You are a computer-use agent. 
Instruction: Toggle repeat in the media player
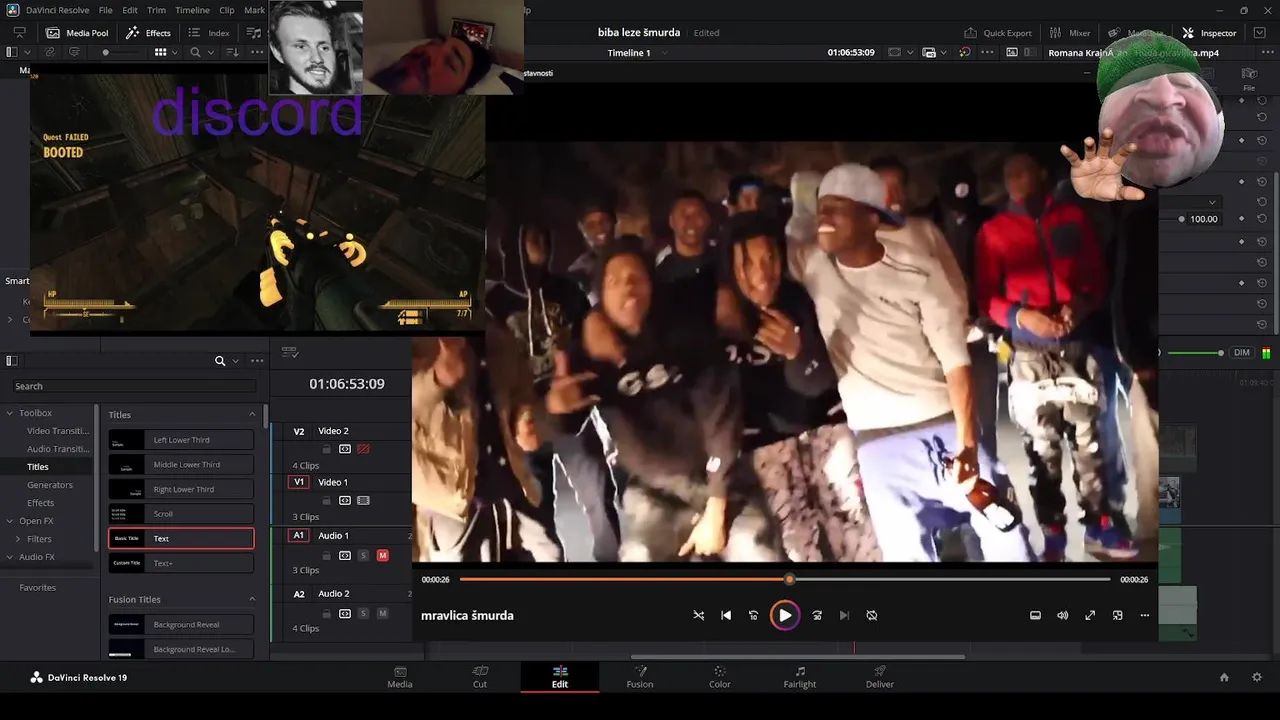click(x=872, y=615)
